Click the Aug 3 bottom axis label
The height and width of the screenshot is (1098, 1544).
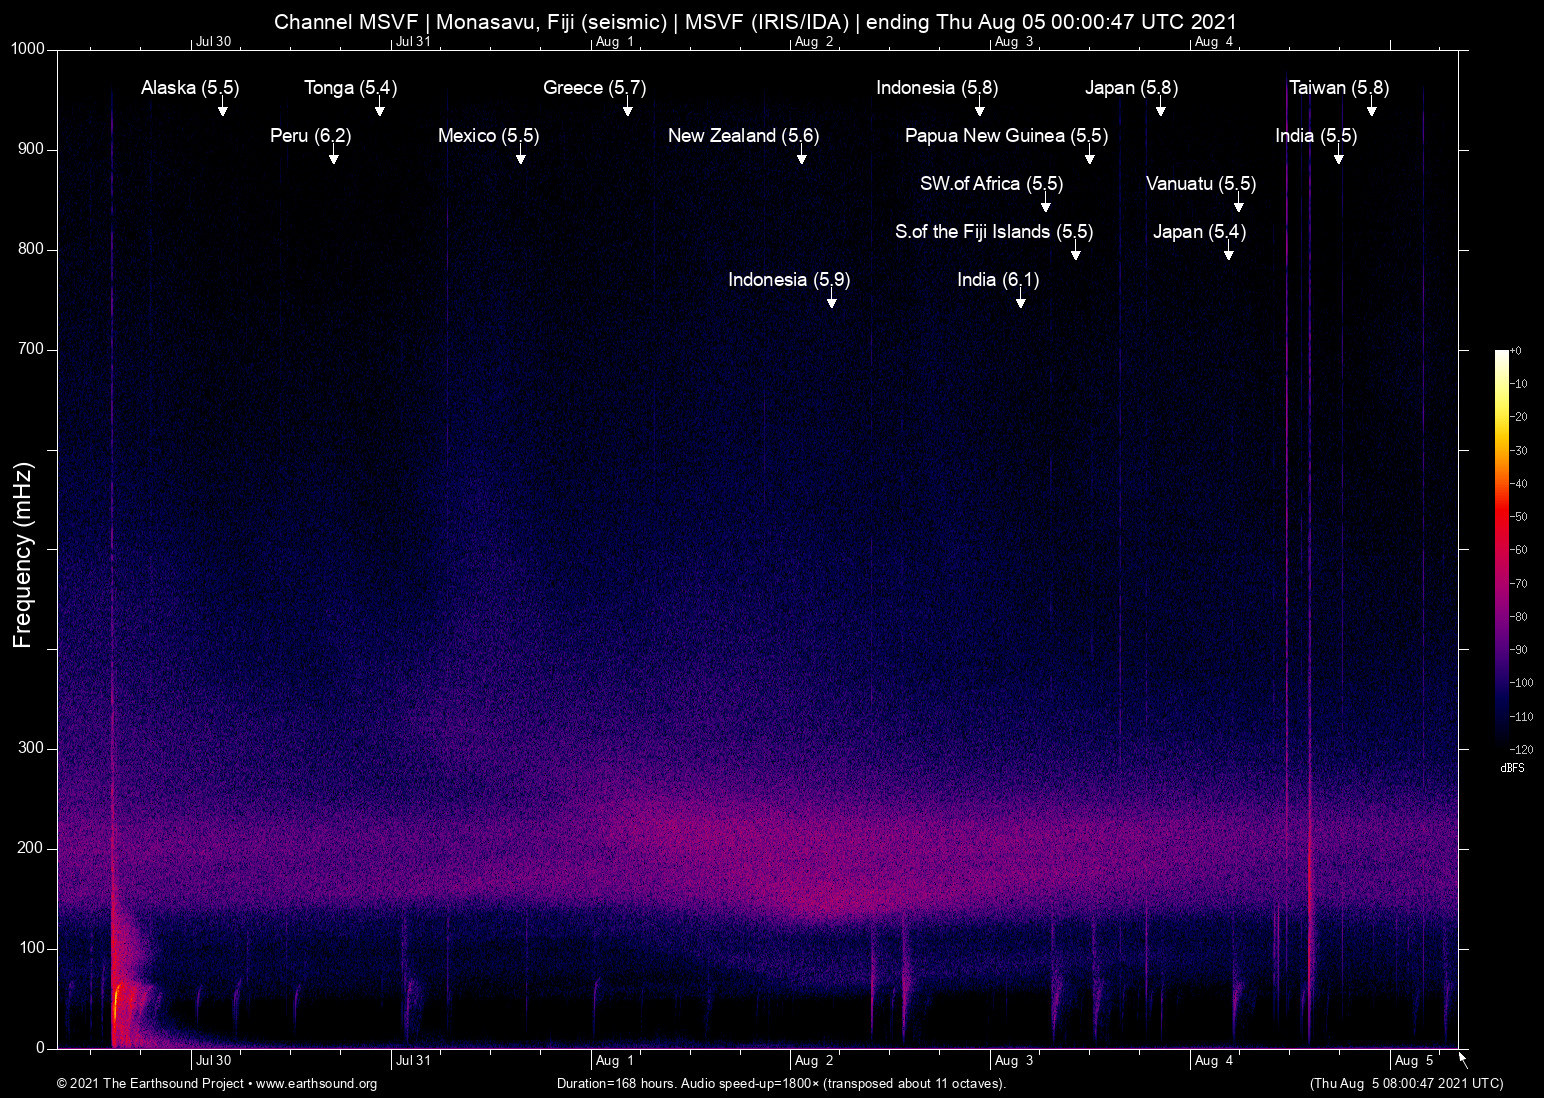[1013, 1061]
